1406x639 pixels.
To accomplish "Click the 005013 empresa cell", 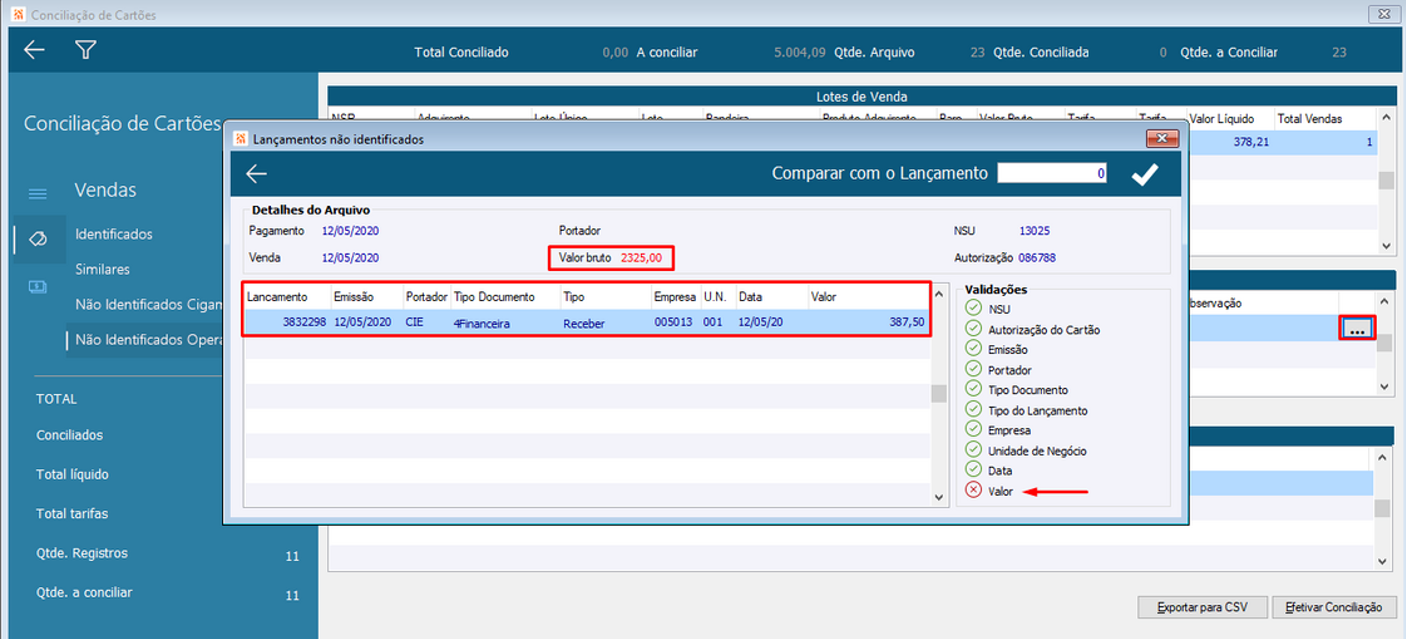I will (x=673, y=323).
